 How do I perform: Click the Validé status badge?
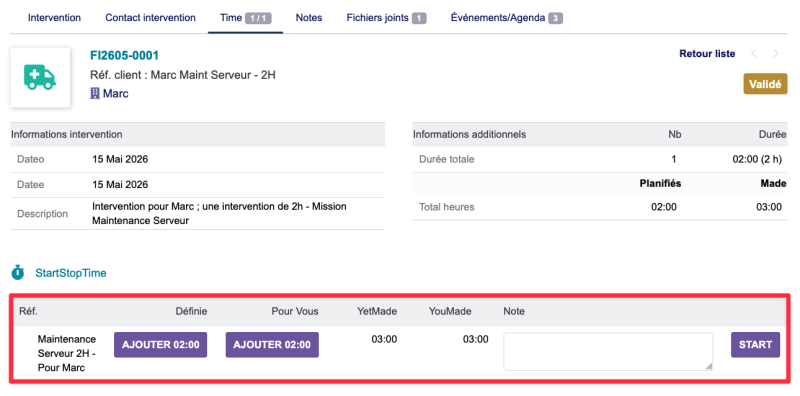[x=765, y=84]
